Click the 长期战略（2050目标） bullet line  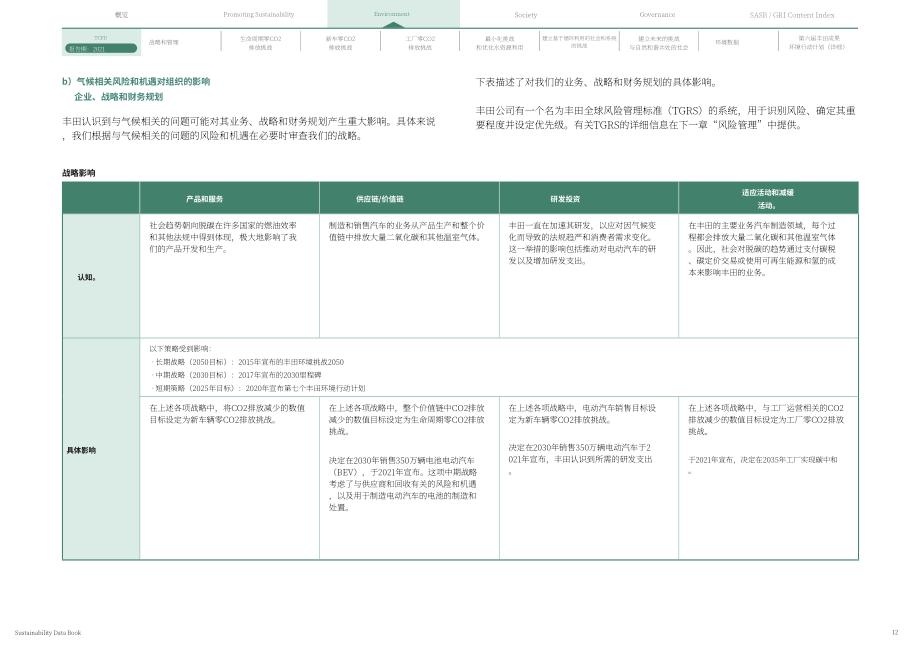point(248,362)
